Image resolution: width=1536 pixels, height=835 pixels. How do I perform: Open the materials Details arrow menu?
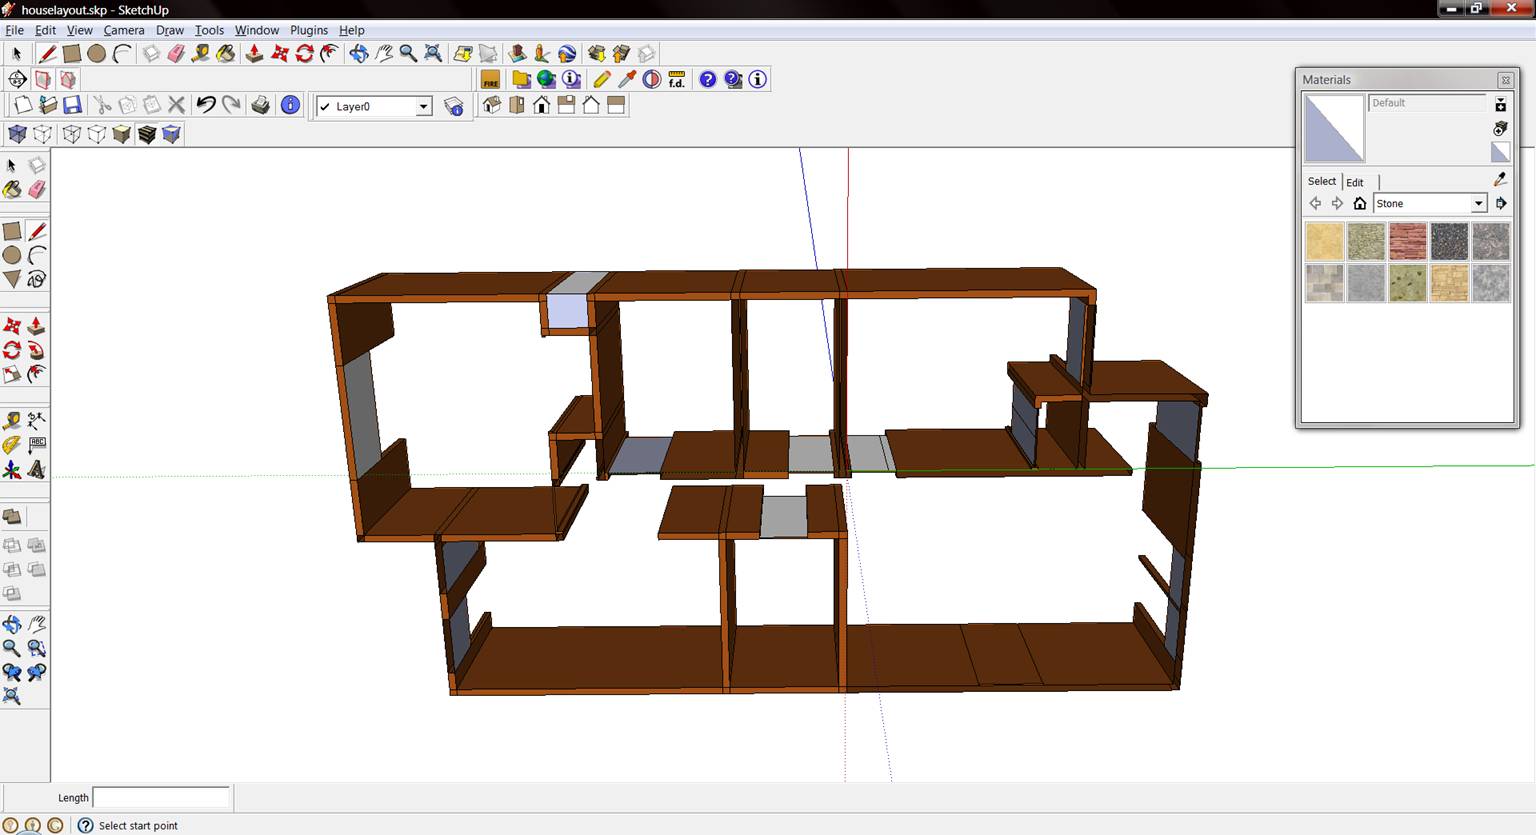click(x=1501, y=204)
